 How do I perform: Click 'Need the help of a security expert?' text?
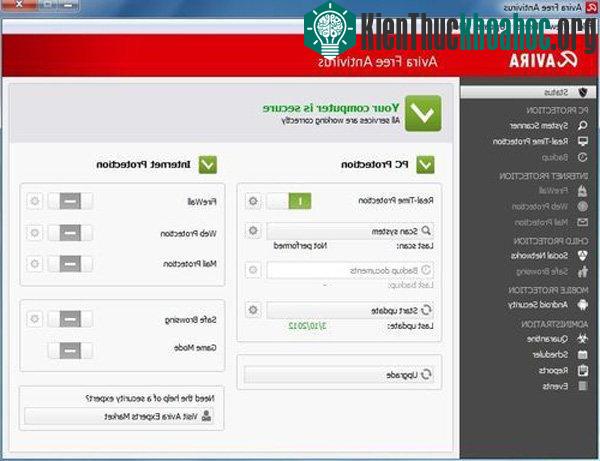(150, 398)
